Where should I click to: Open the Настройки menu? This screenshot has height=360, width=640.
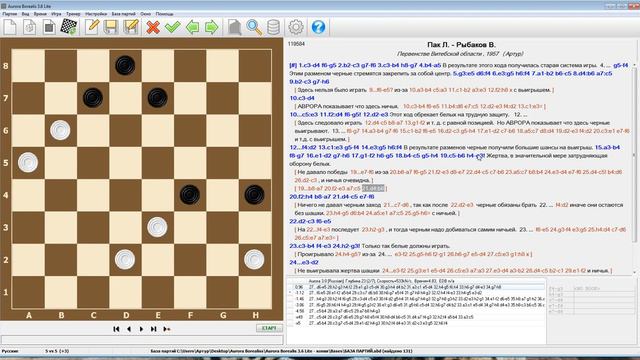click(96, 14)
